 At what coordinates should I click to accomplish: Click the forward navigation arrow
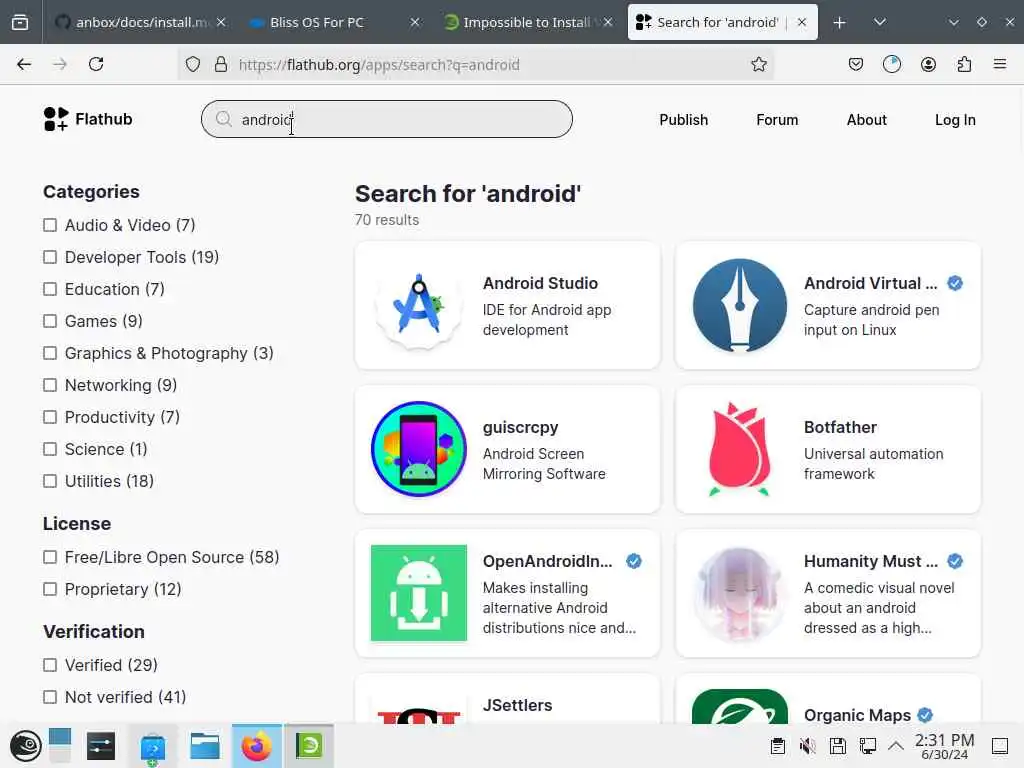click(x=60, y=64)
